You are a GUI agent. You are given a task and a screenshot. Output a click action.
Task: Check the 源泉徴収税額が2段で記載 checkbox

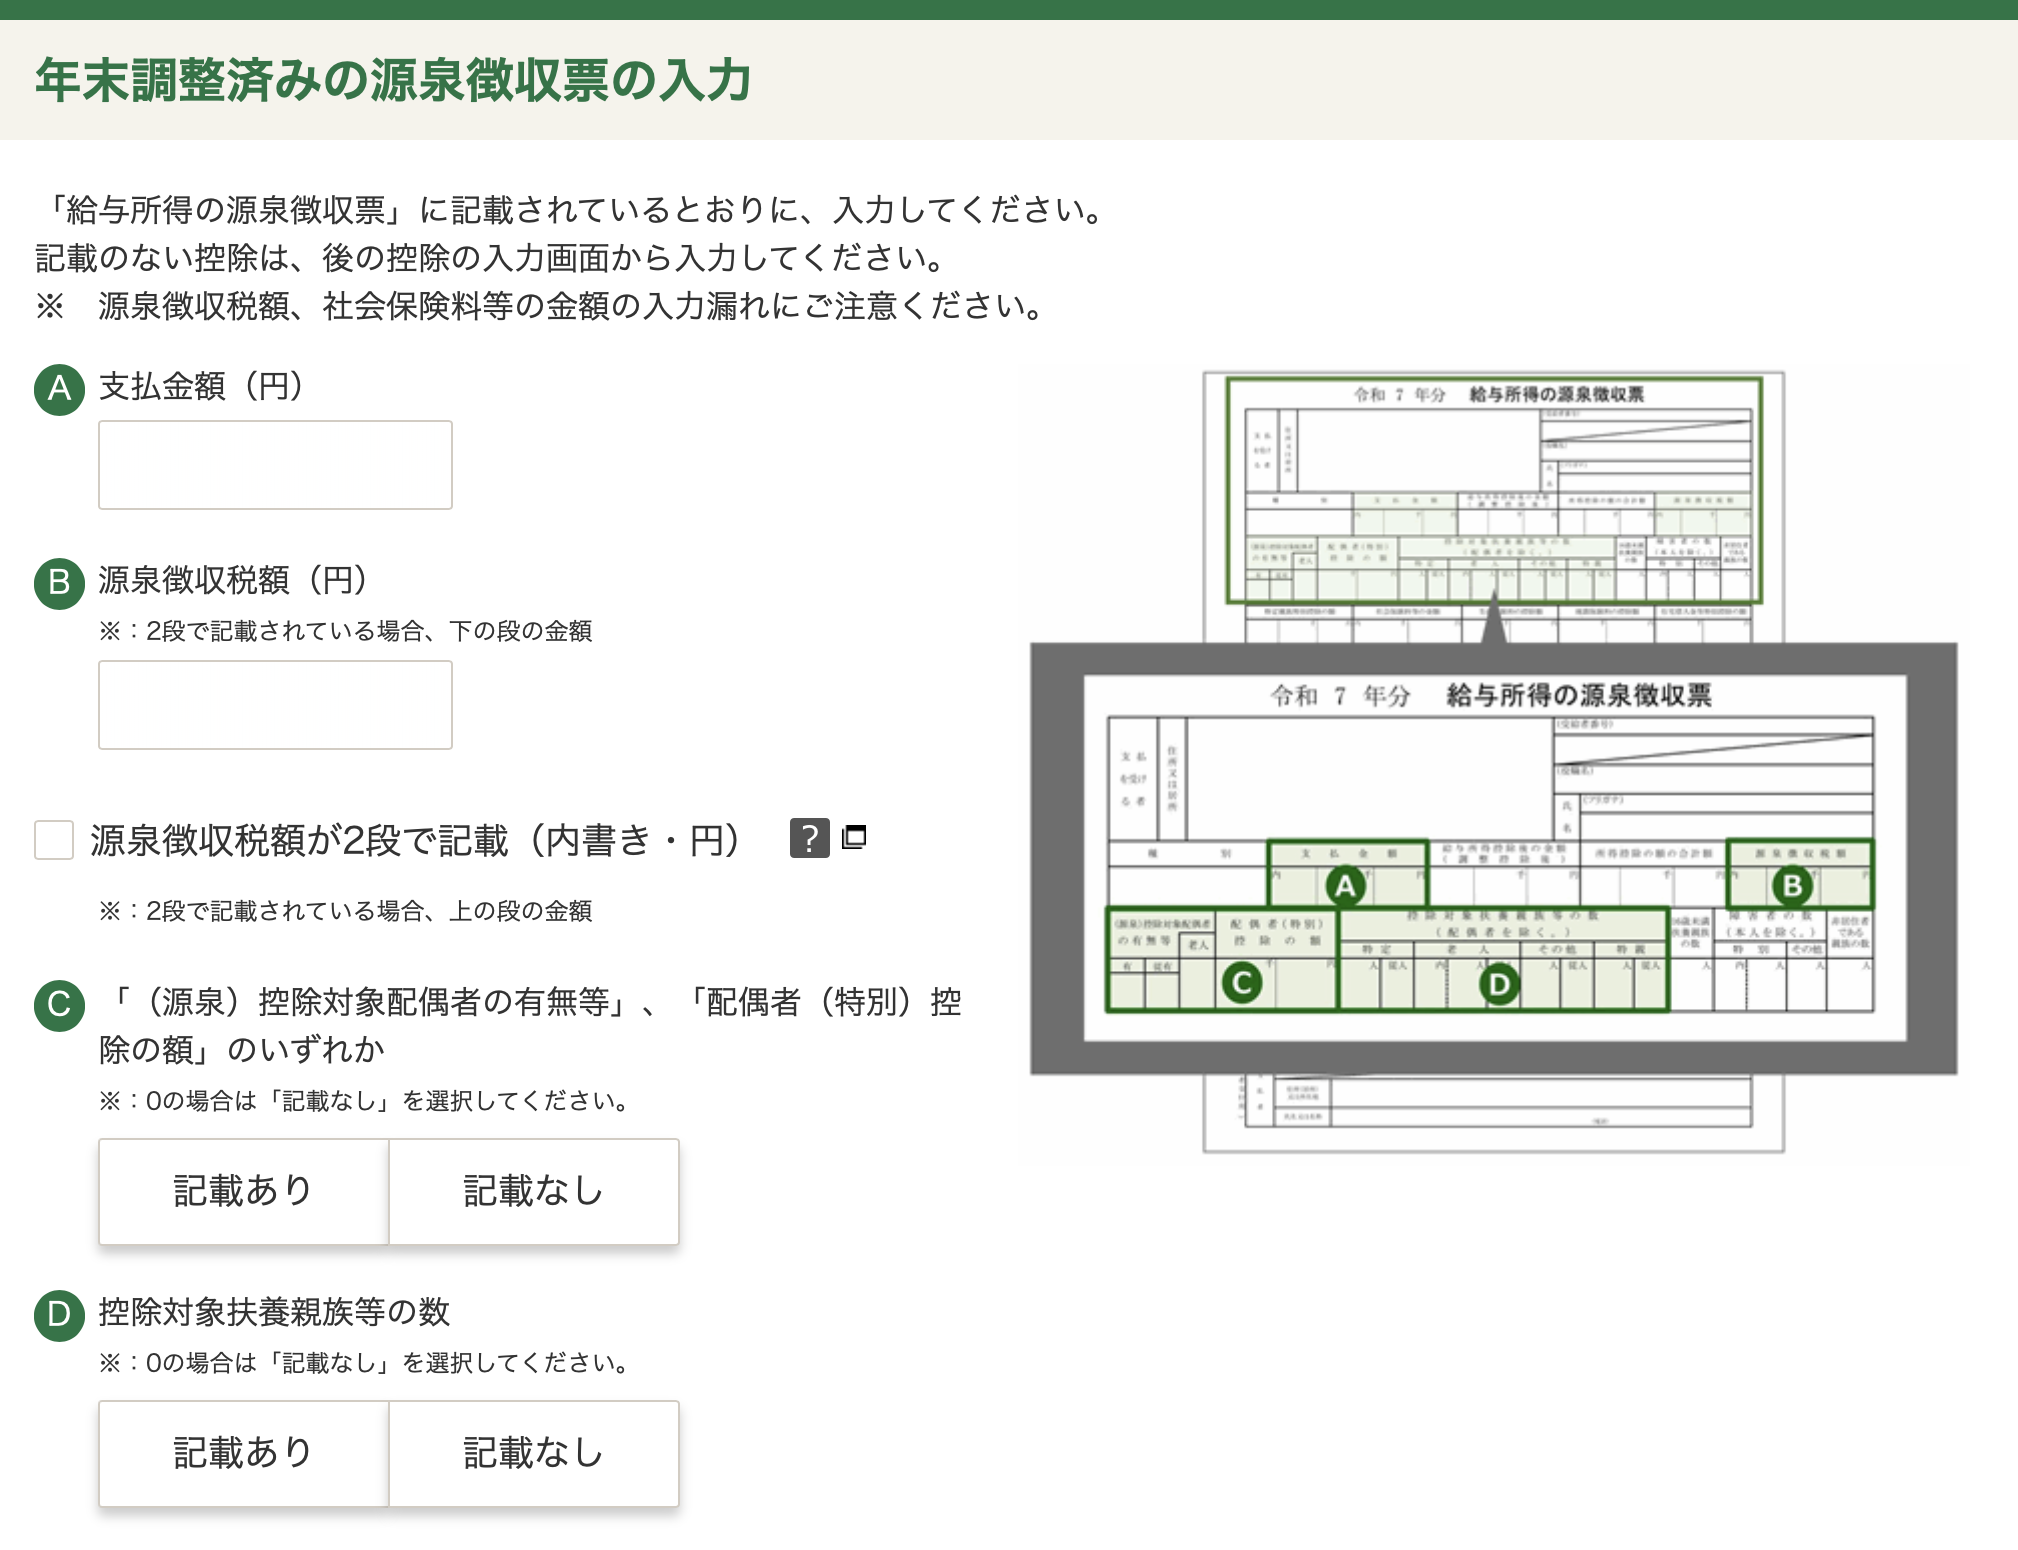coord(54,840)
